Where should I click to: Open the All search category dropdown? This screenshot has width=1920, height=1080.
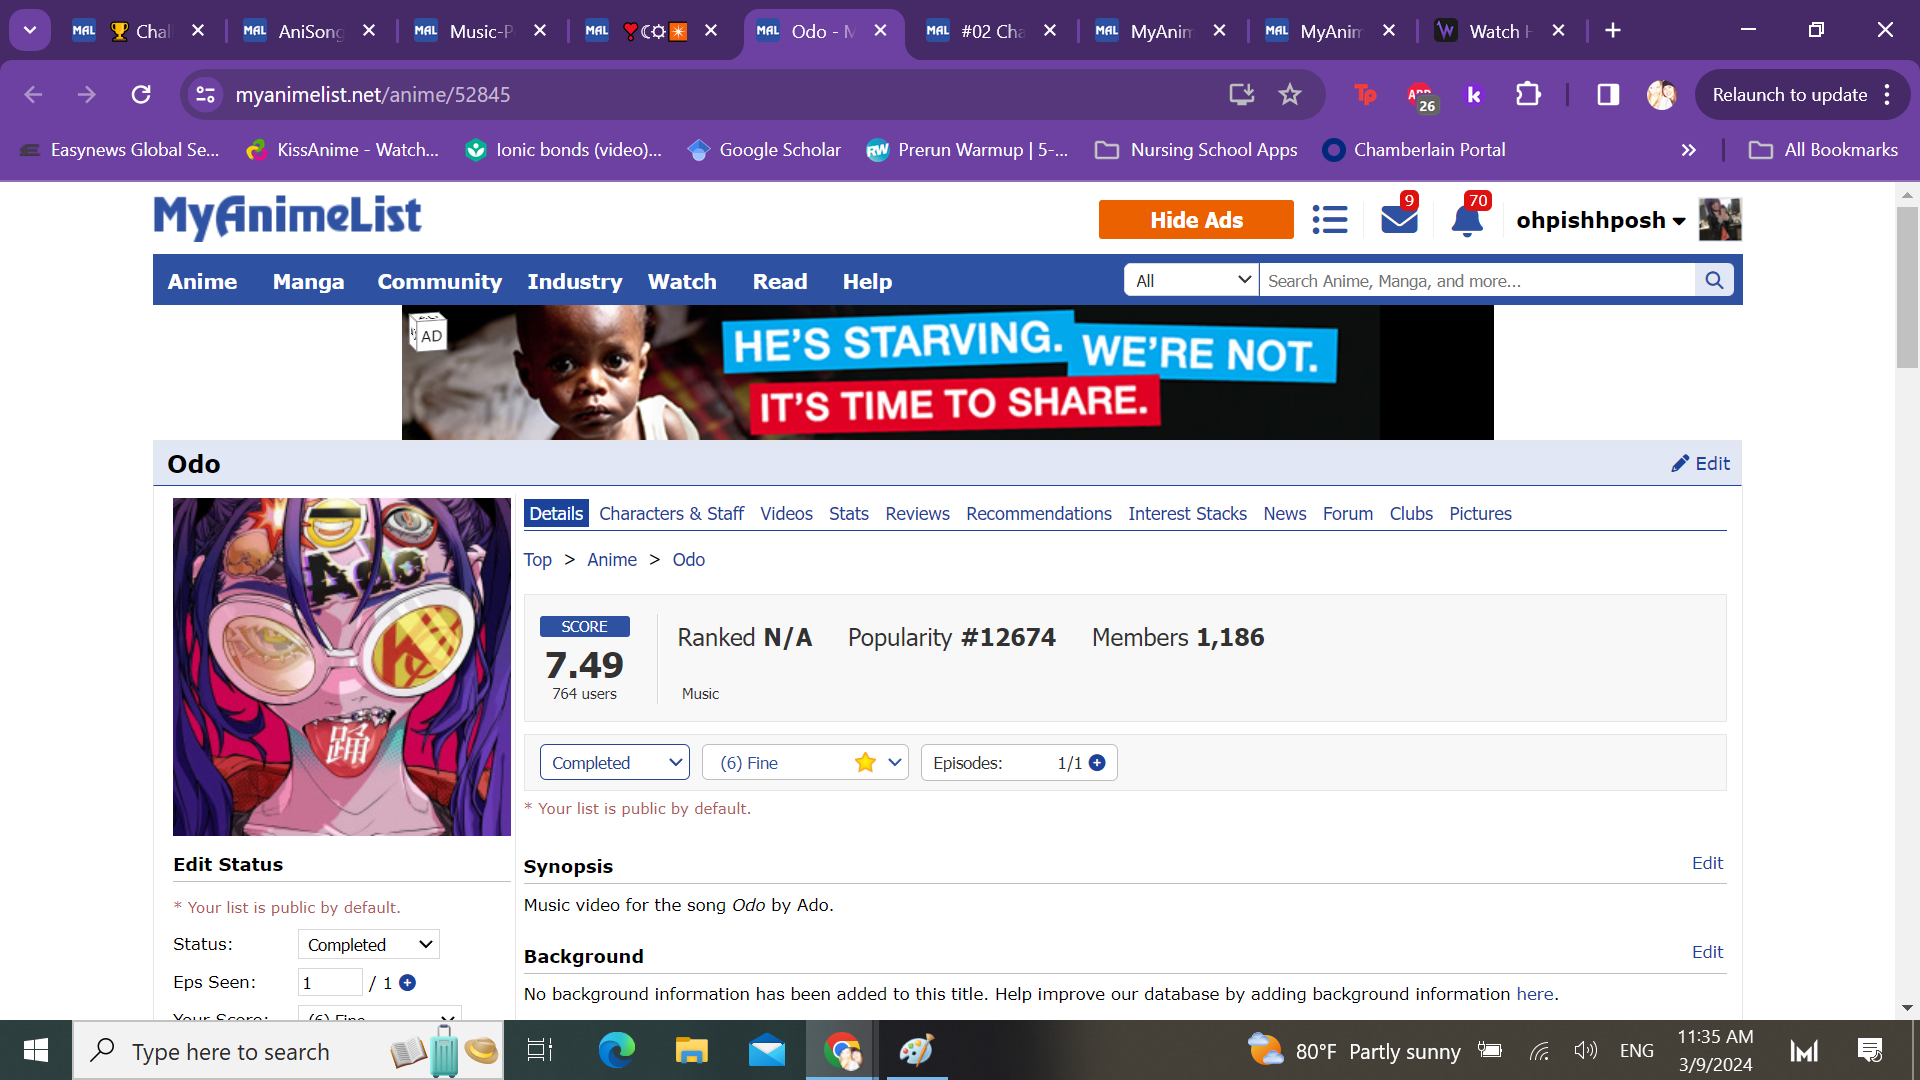click(x=1192, y=281)
